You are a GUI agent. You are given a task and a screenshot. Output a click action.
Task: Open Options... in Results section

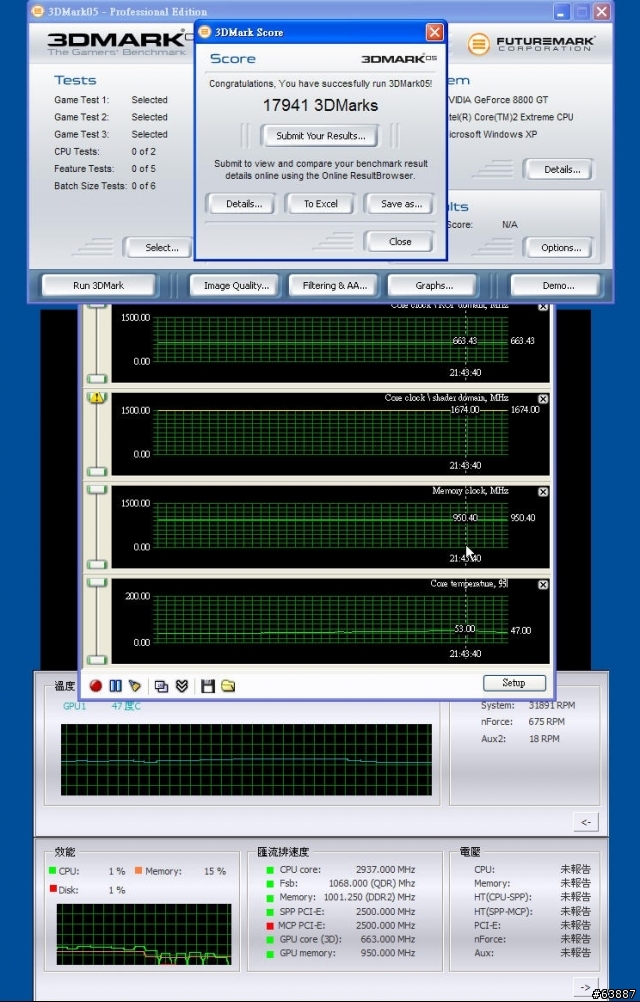coord(561,247)
